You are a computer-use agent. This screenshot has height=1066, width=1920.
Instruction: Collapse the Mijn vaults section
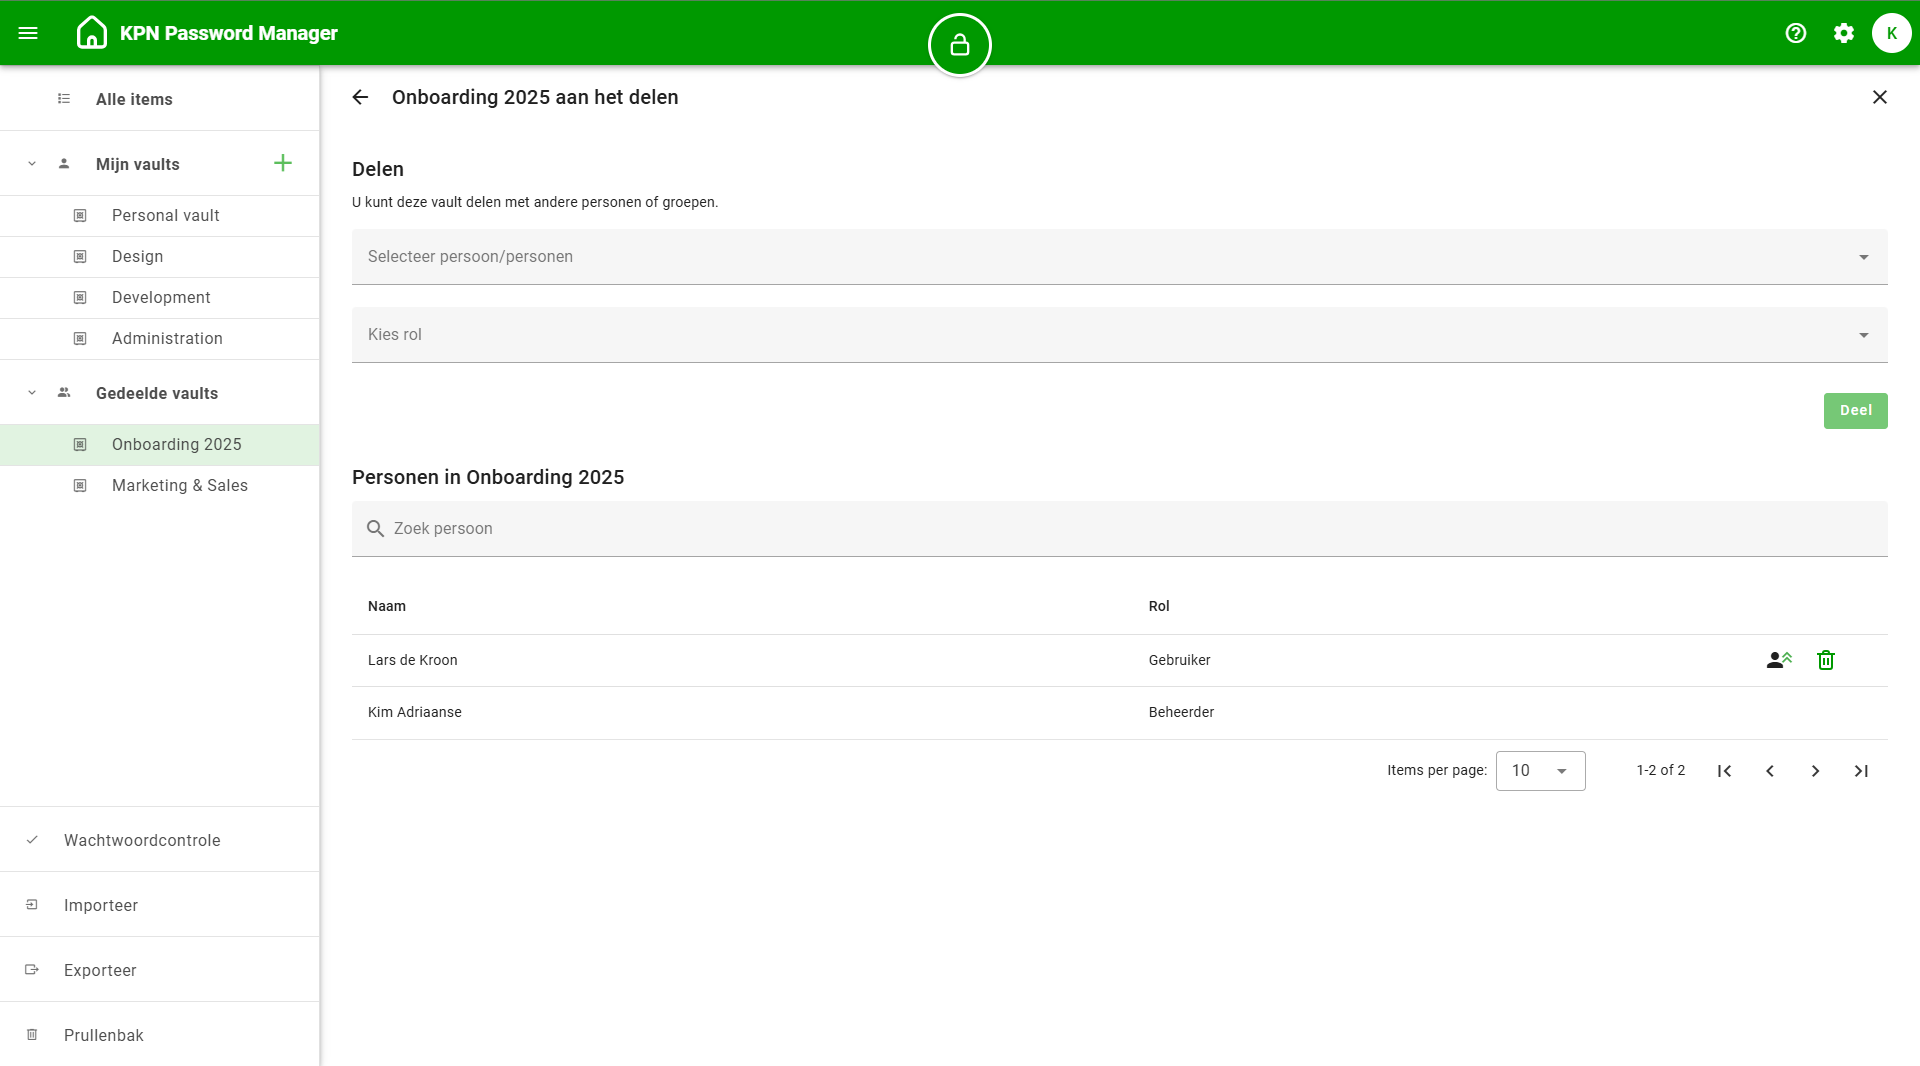click(32, 164)
